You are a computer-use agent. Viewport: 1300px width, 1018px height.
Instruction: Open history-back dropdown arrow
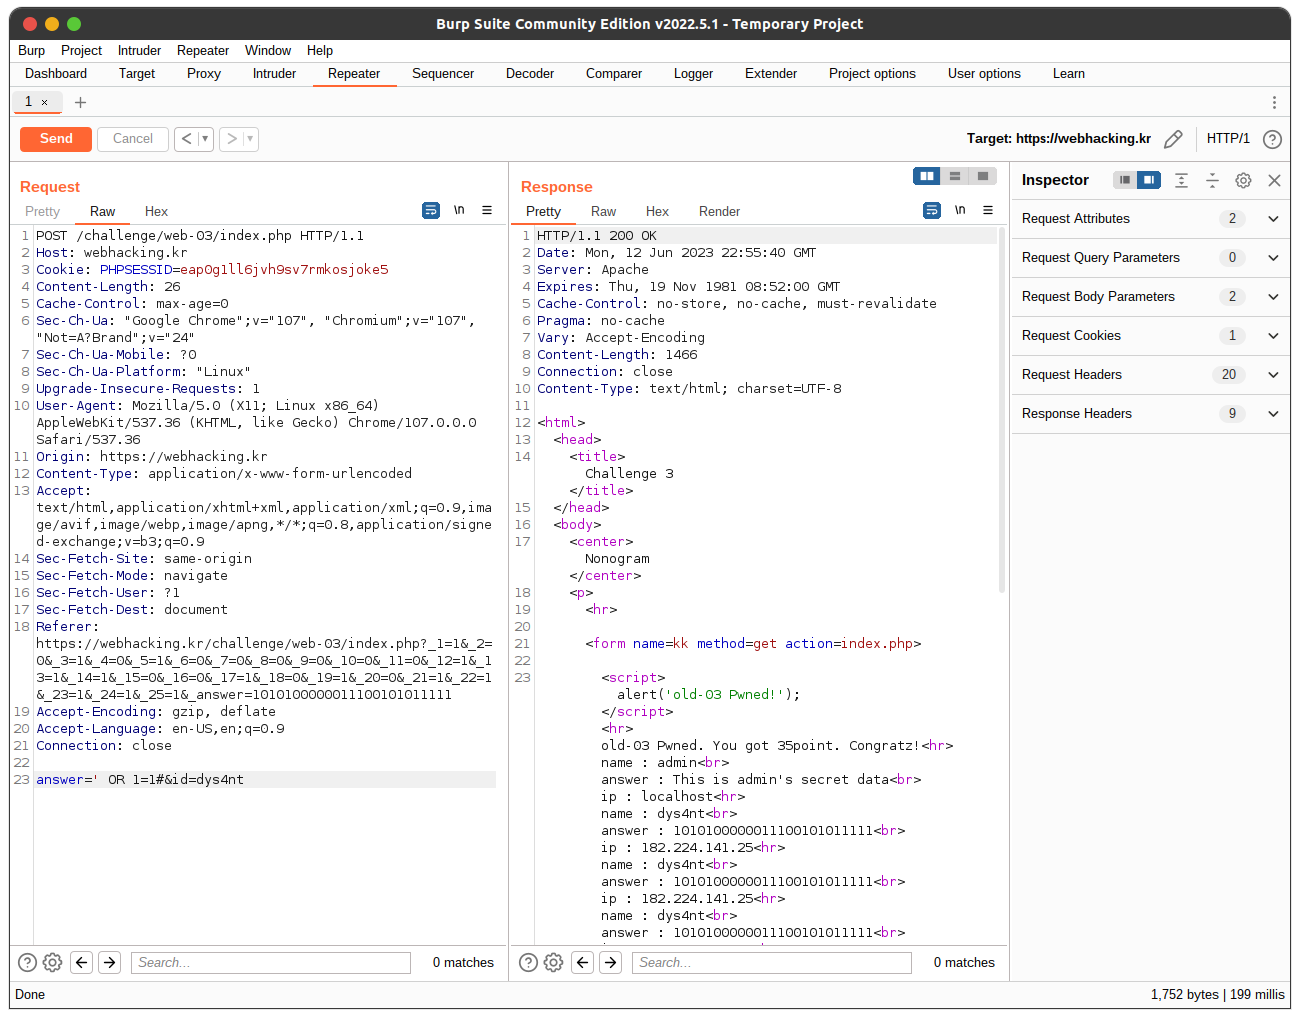tap(206, 139)
